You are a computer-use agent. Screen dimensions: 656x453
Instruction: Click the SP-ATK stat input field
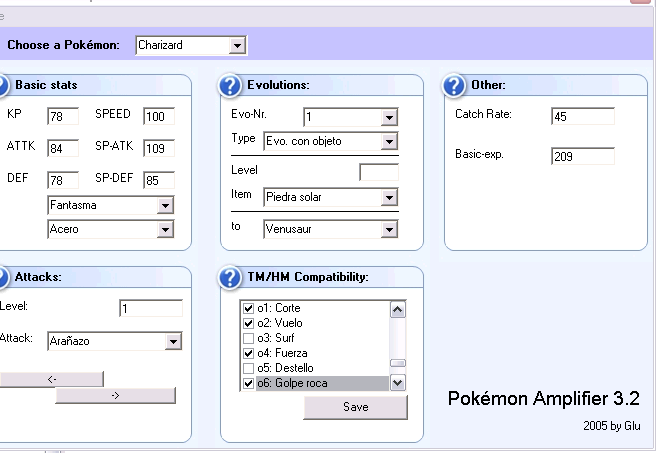tap(159, 148)
